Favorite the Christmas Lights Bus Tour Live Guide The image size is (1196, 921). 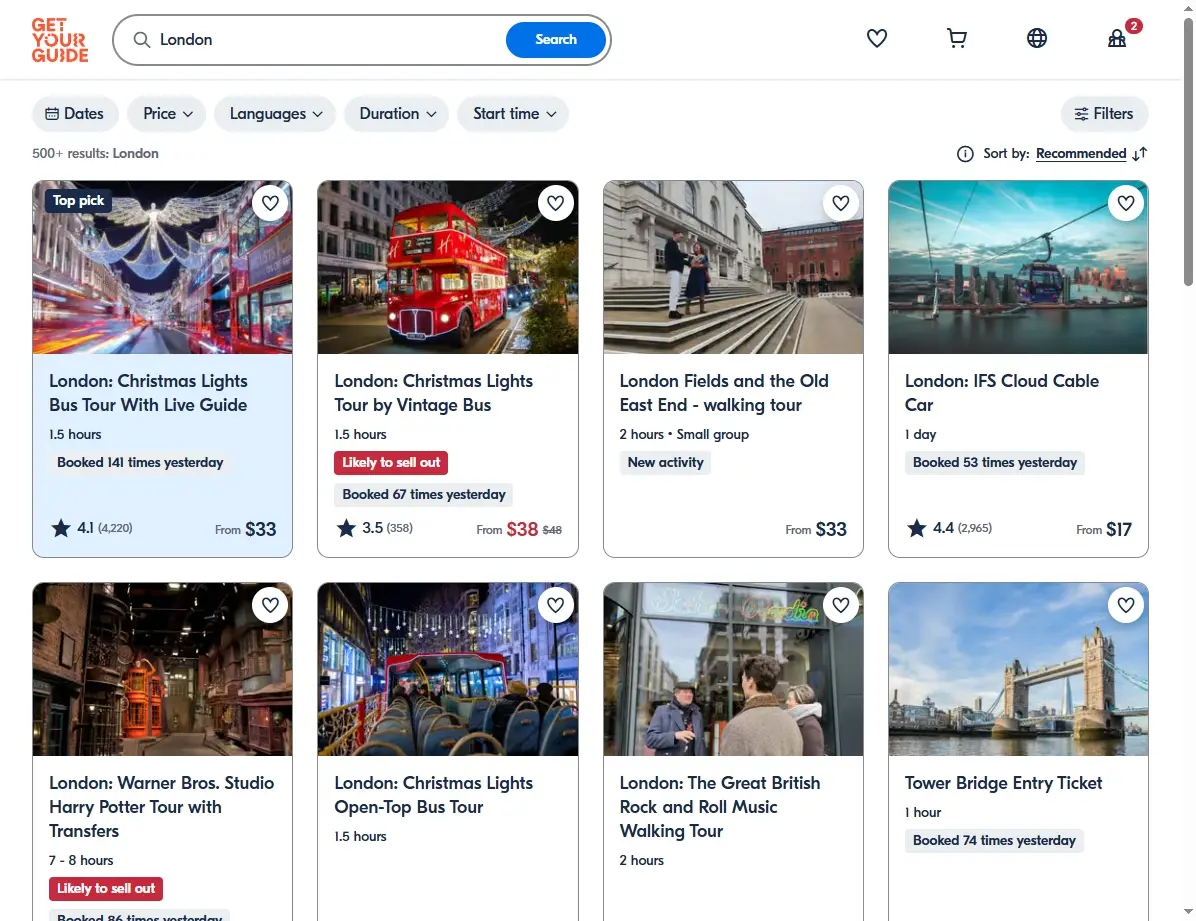coord(270,203)
